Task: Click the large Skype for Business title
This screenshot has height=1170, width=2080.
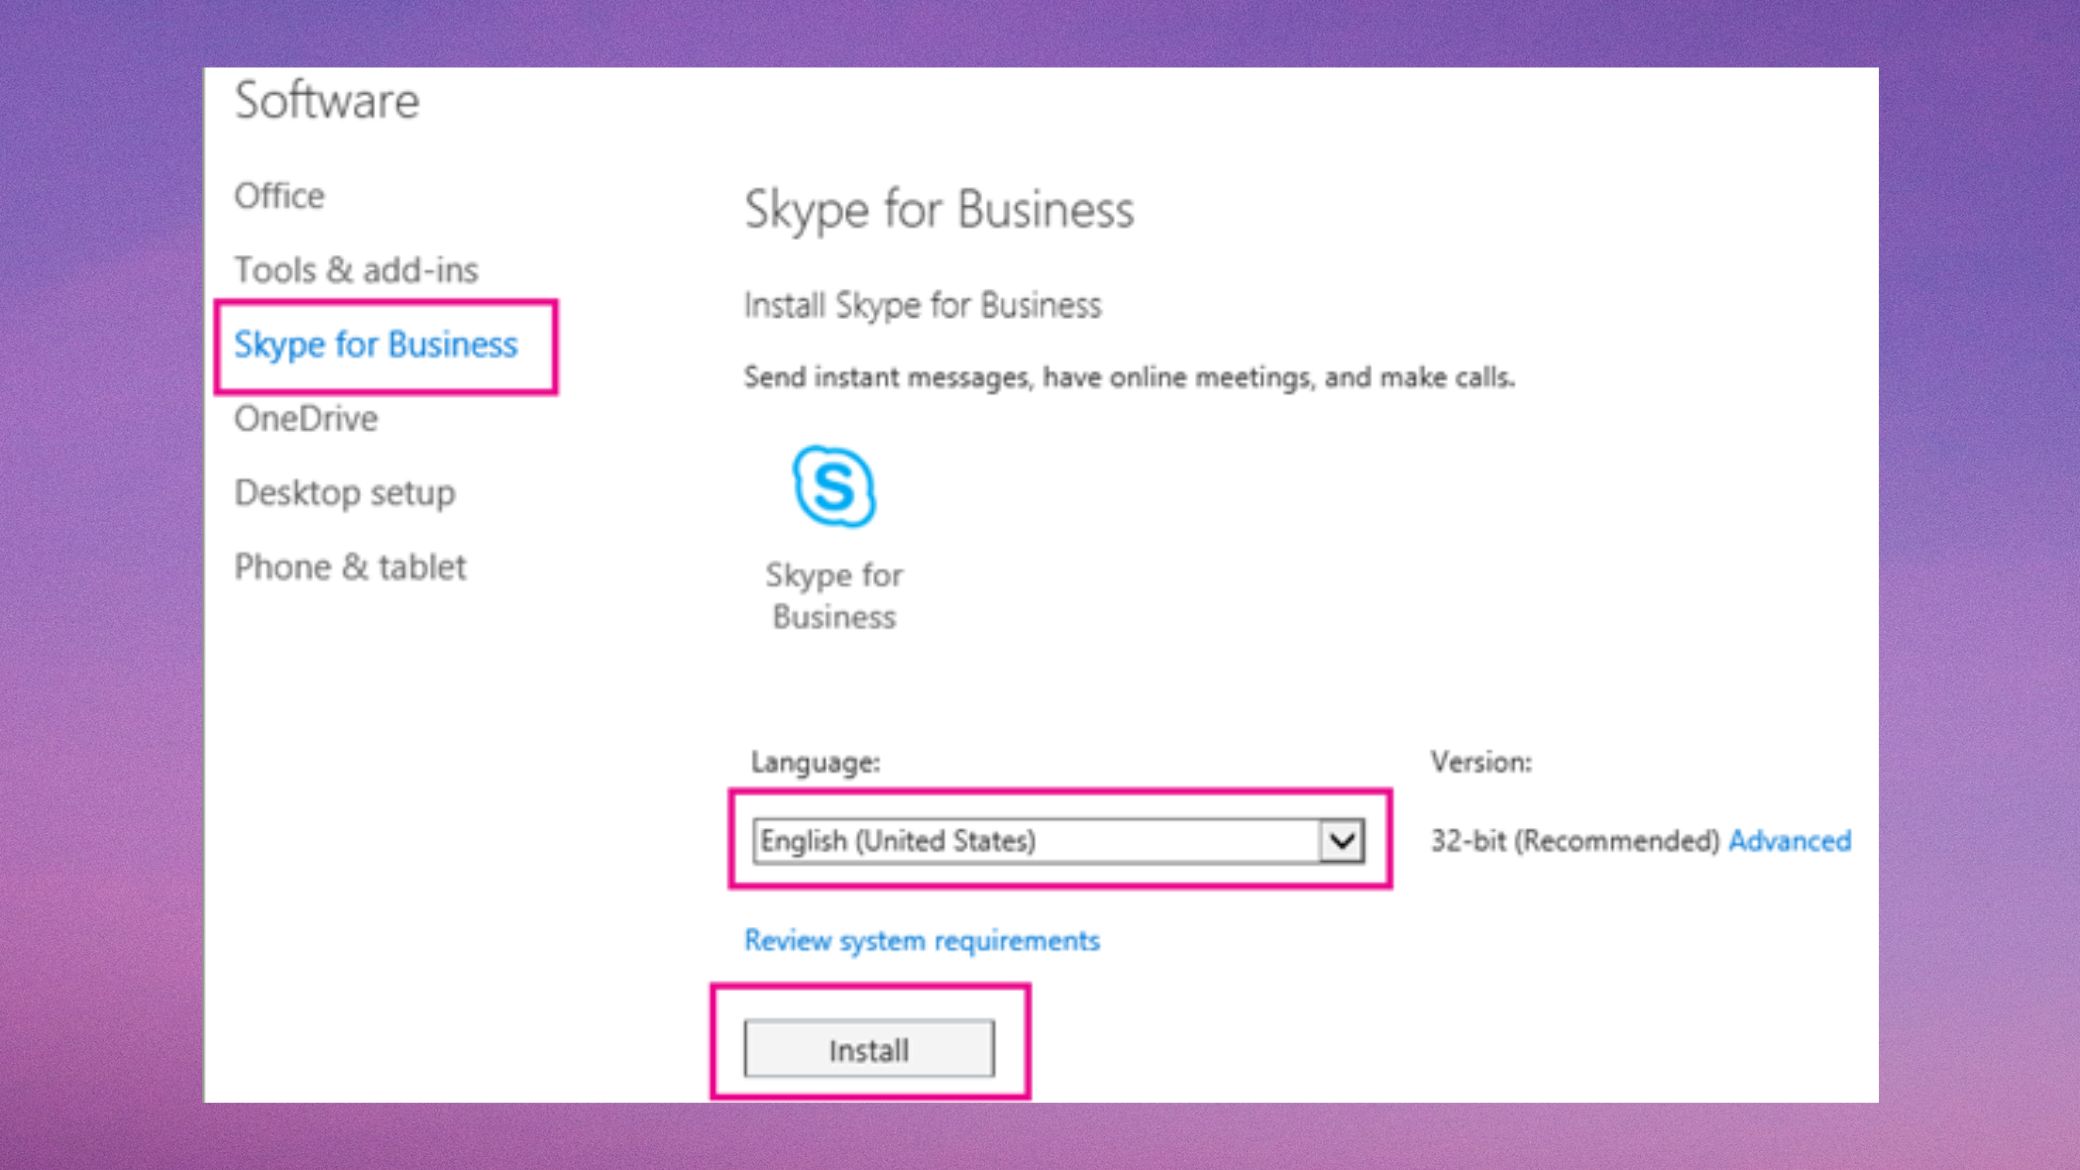Action: (x=939, y=210)
